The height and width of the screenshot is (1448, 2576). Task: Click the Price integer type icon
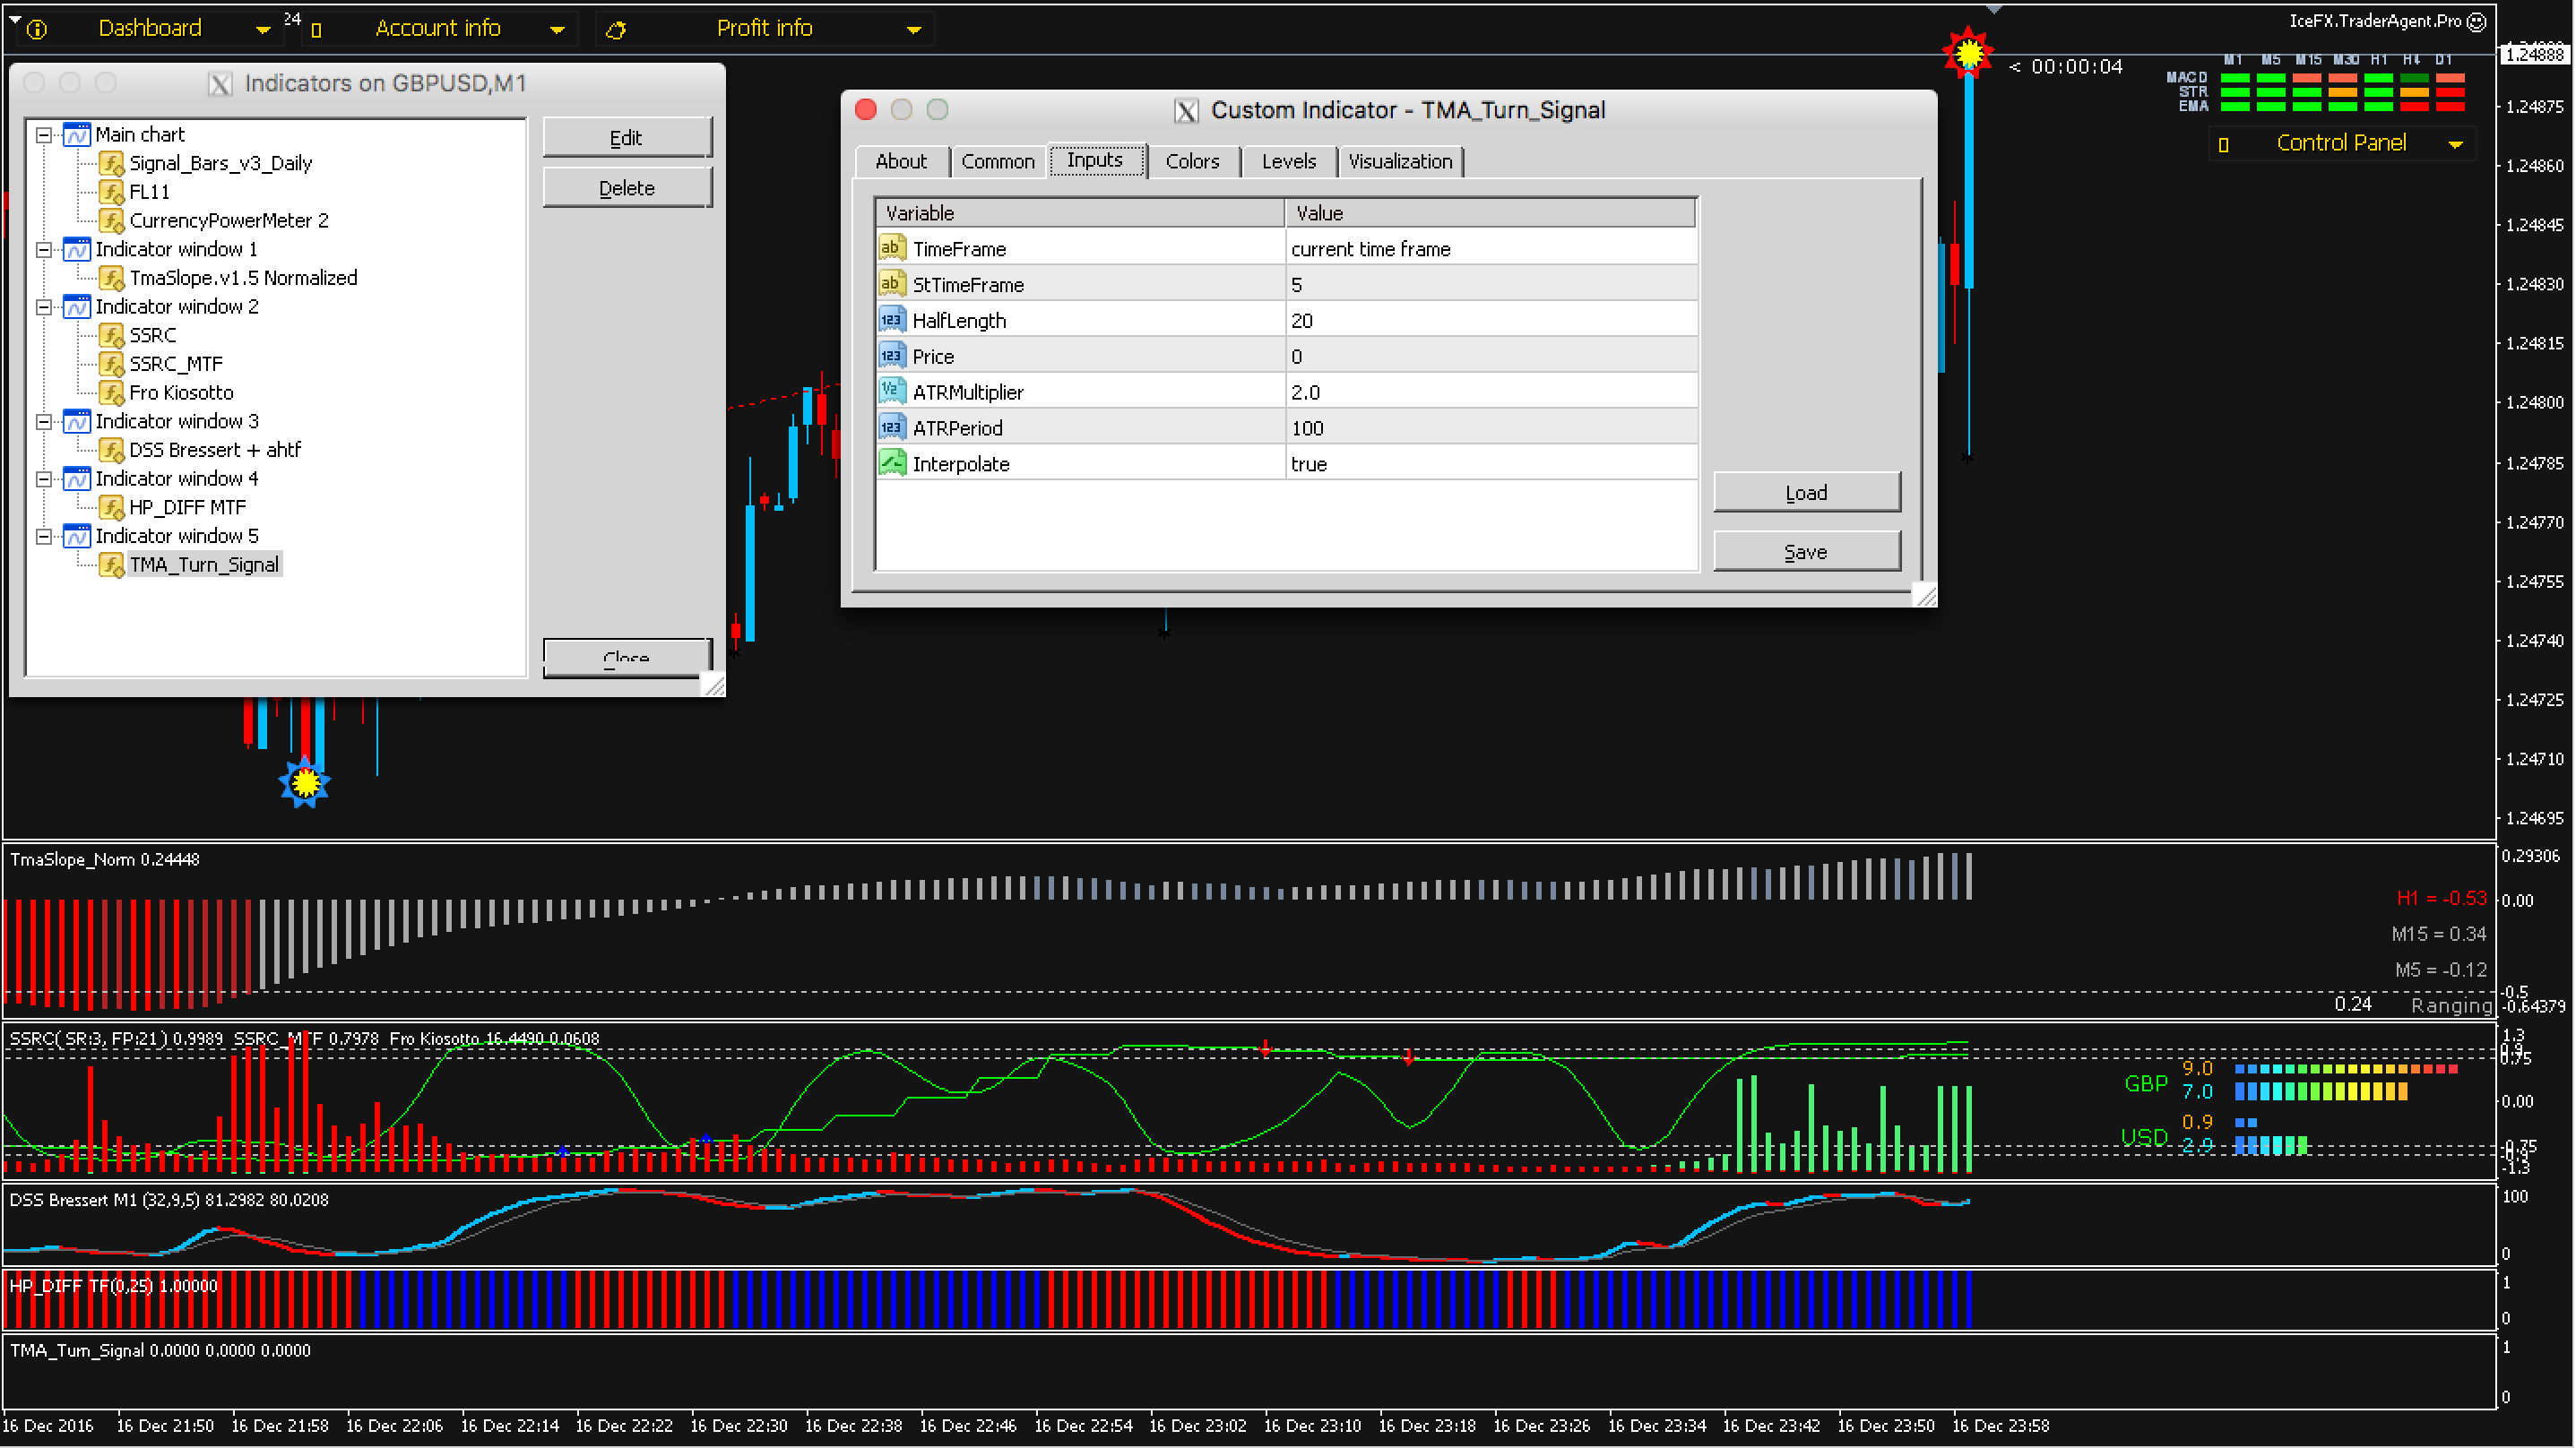891,356
